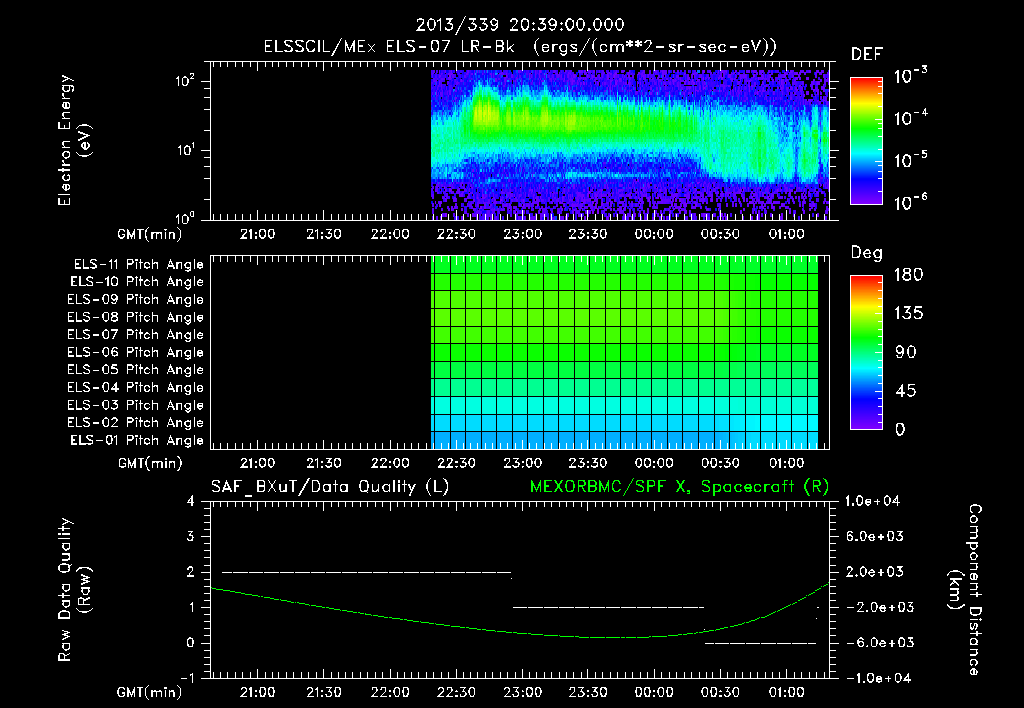Select the 'ELS-08 Pitch Angle' row label
The height and width of the screenshot is (708, 1024).
coord(136,317)
